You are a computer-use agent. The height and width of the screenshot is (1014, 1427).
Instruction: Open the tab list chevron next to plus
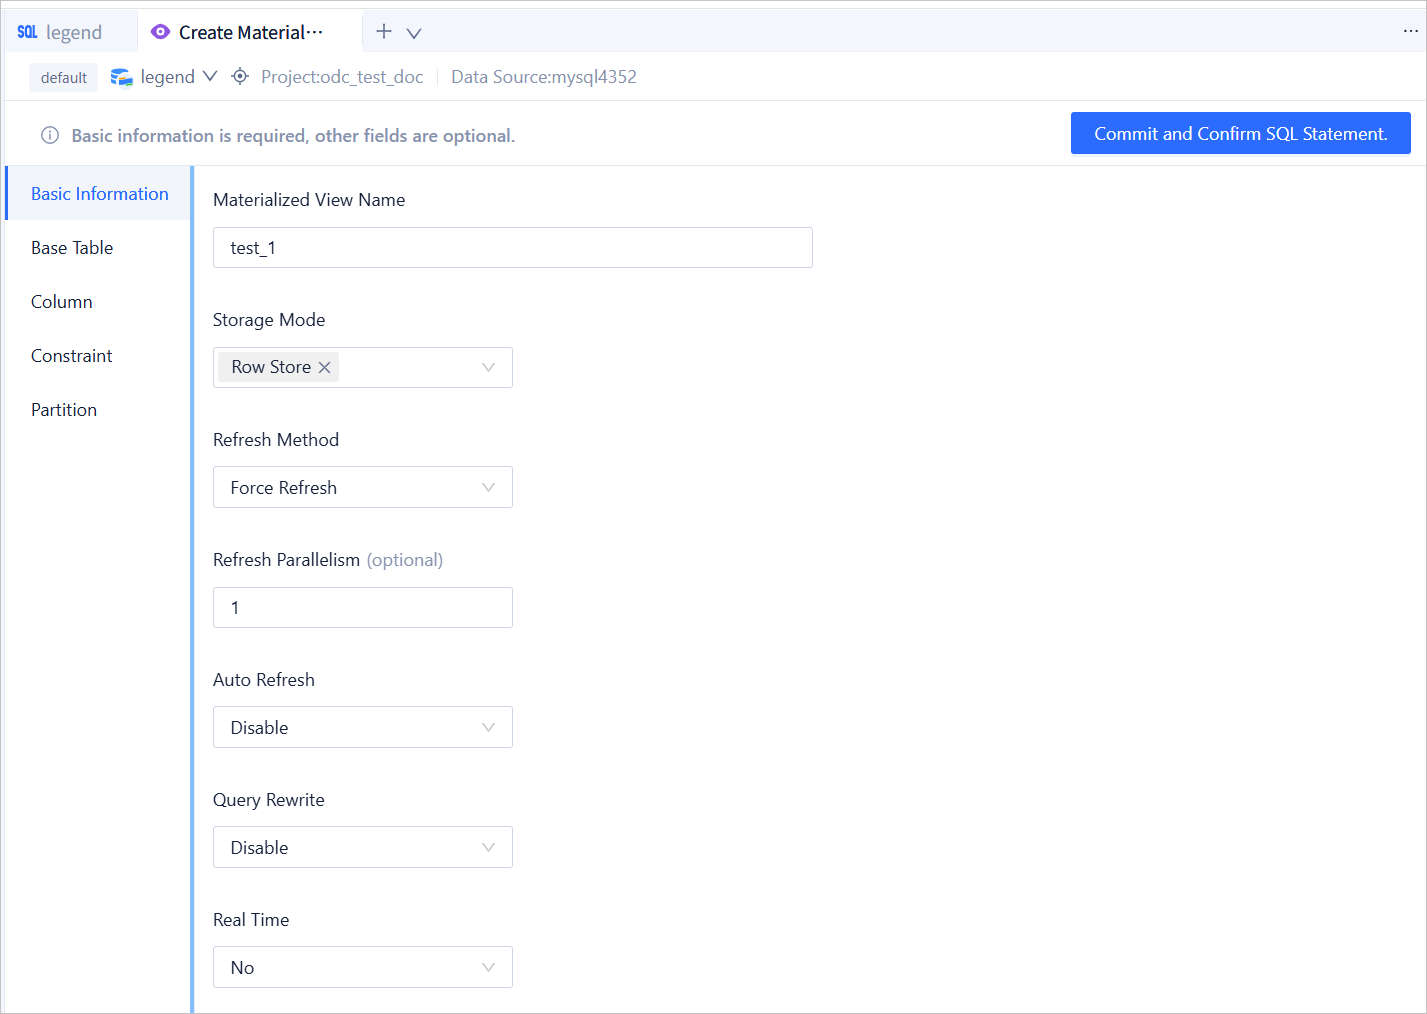414,33
